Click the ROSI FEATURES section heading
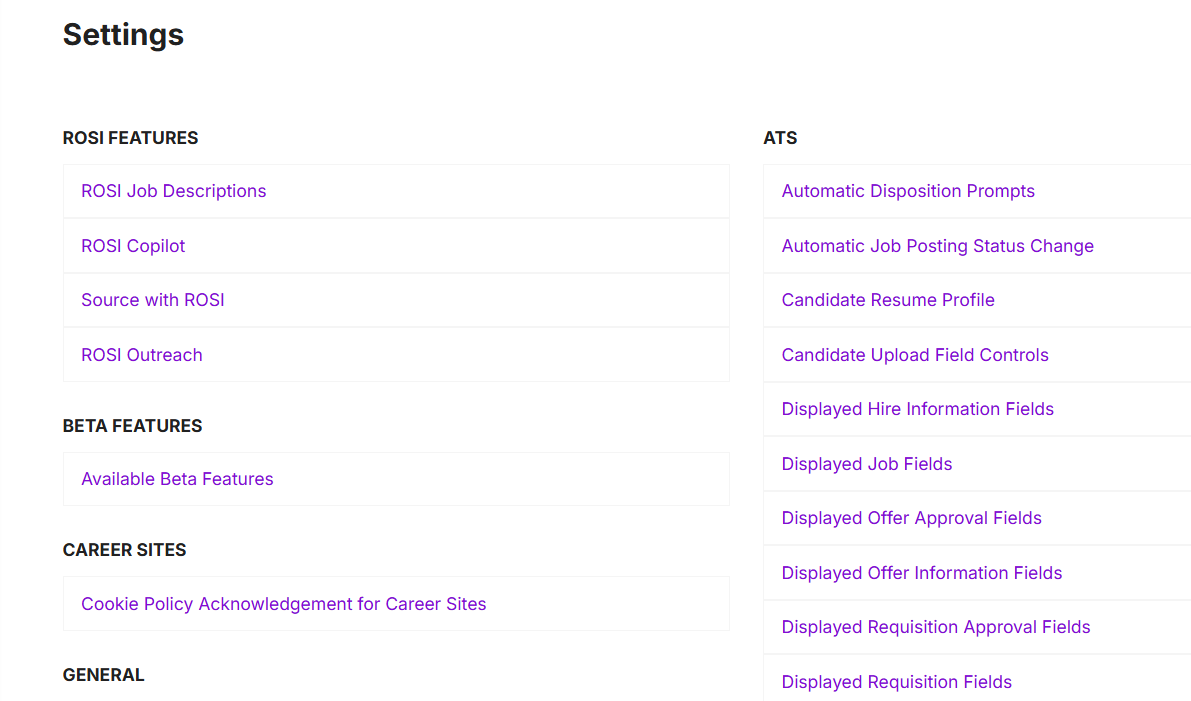Viewport: 1191px width, 701px height. [x=130, y=138]
